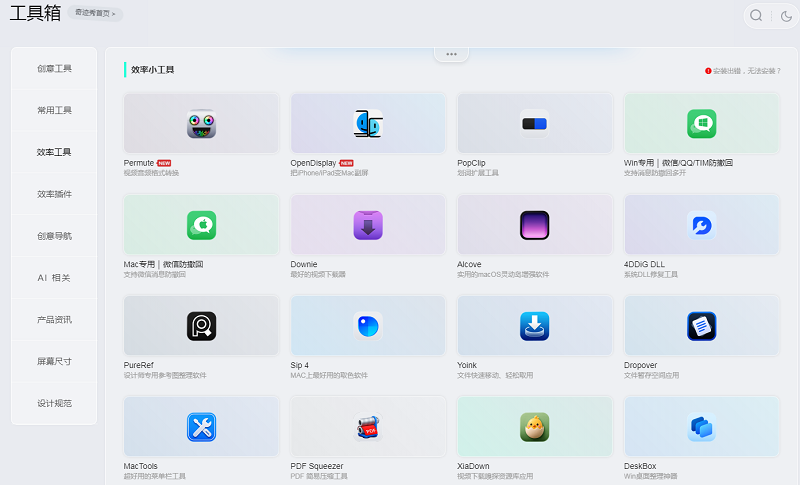Image resolution: width=800 pixels, height=485 pixels.
Task: Open the 4DDiG DLL title link
Action: pyautogui.click(x=644, y=264)
